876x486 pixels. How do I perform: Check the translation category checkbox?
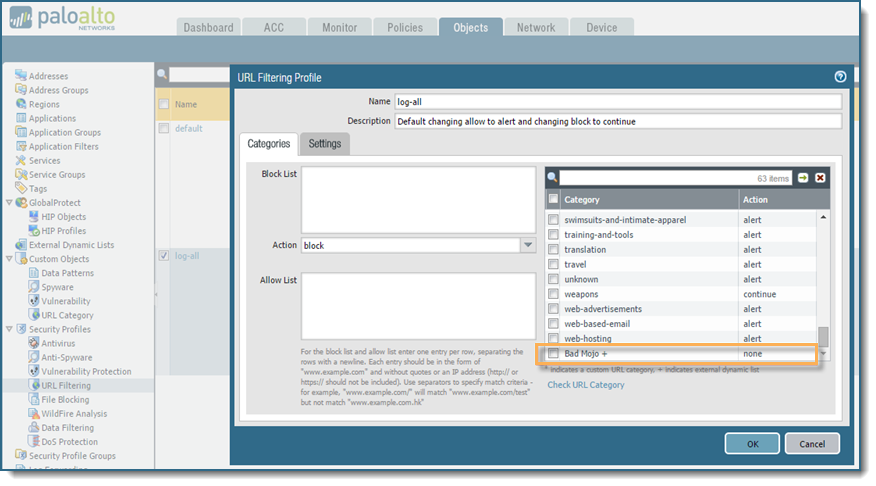pos(553,249)
